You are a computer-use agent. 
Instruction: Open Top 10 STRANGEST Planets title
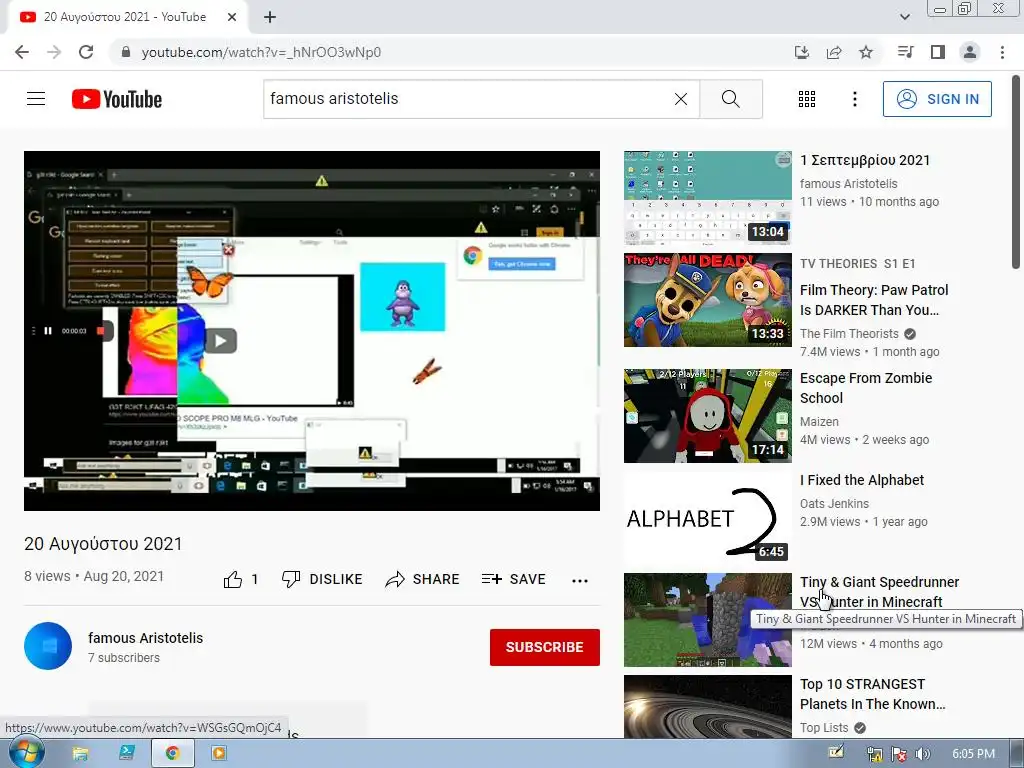[x=872, y=694]
